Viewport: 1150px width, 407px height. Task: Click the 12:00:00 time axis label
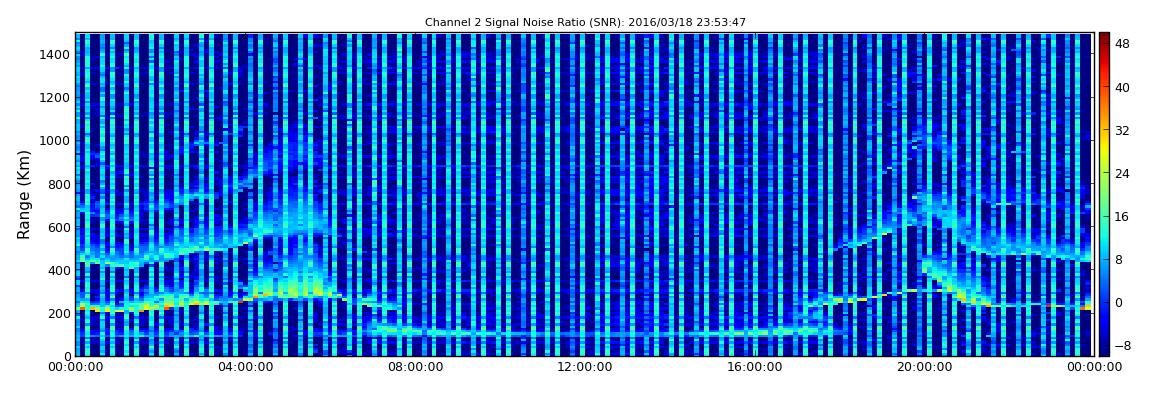584,367
